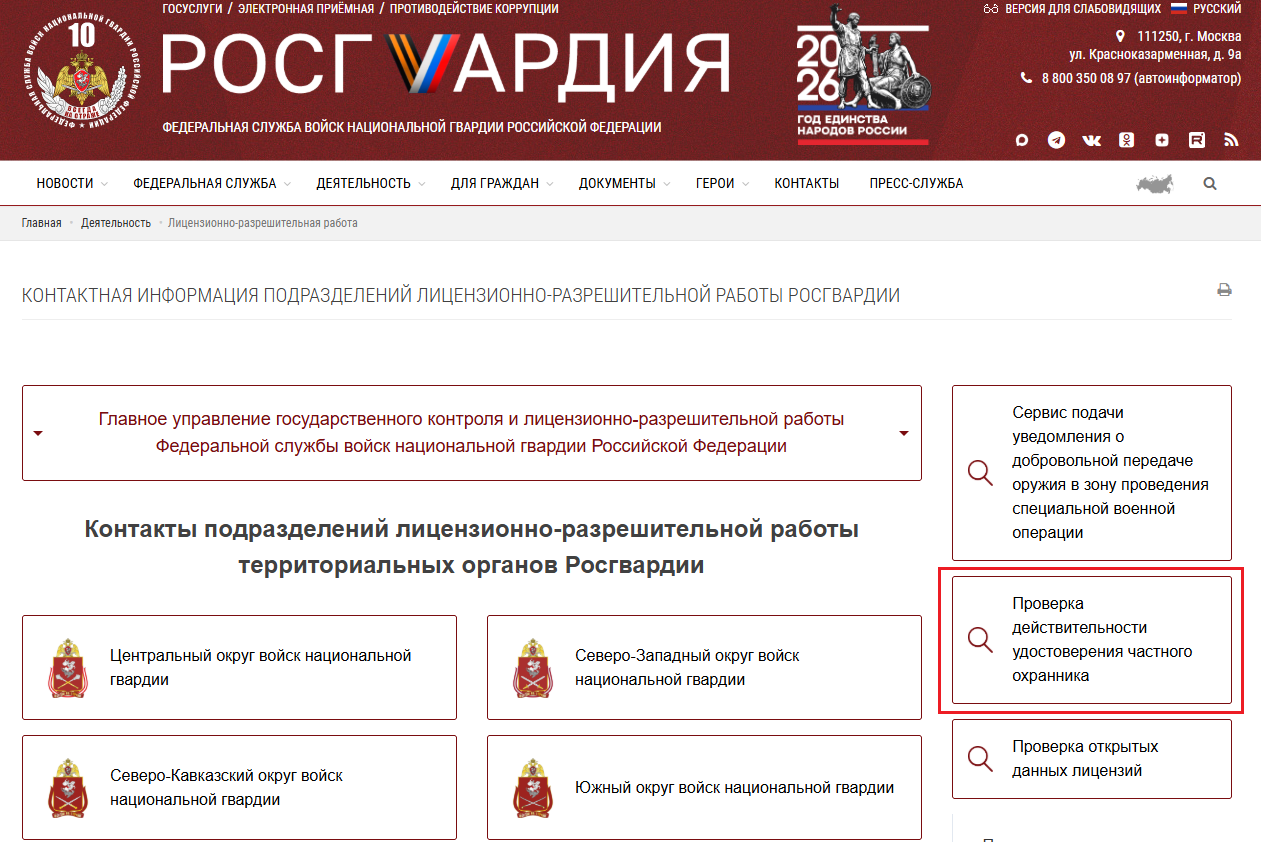Image resolution: width=1261 pixels, height=842 pixels.
Task: Open Электронная приёмная top link
Action: [x=306, y=9]
